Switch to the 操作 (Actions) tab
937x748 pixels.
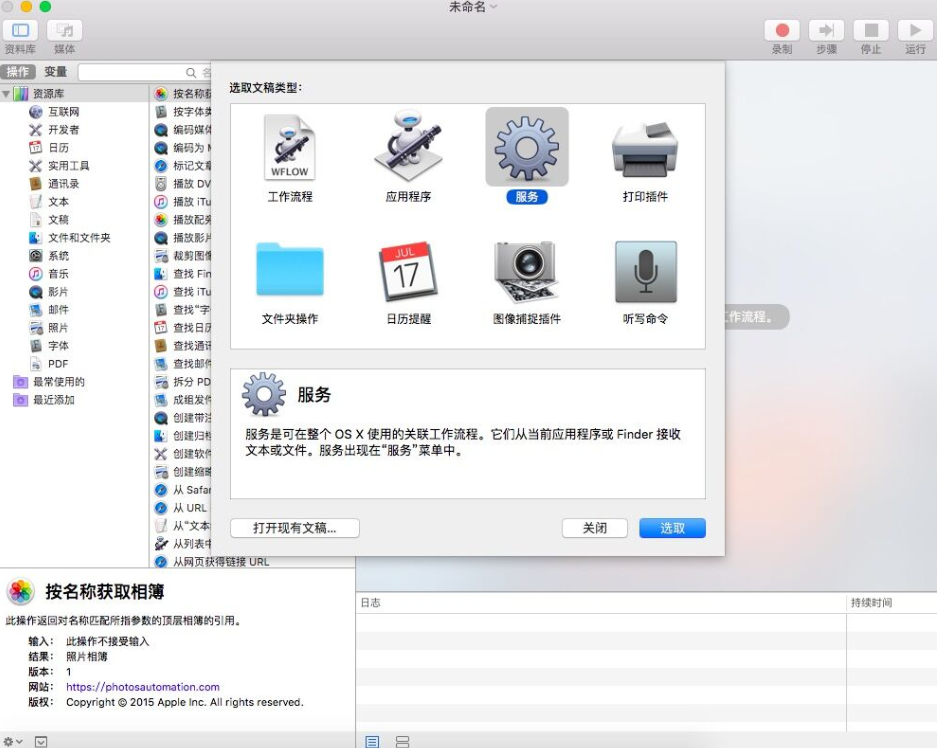click(x=17, y=72)
